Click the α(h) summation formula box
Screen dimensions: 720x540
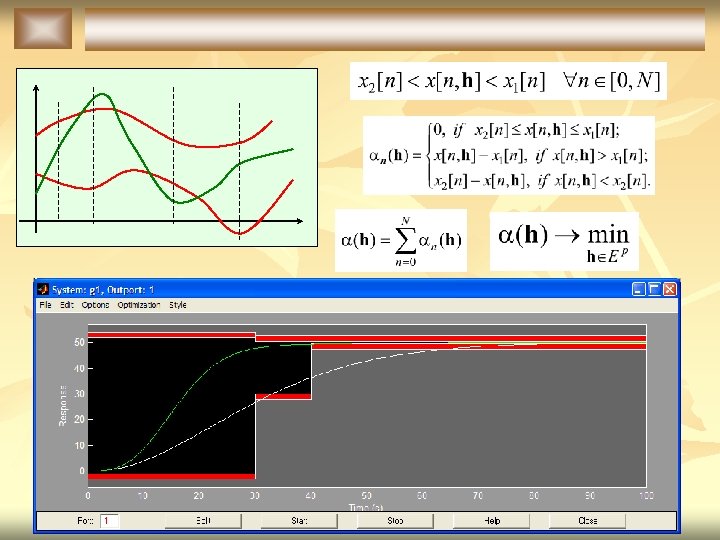click(x=401, y=241)
